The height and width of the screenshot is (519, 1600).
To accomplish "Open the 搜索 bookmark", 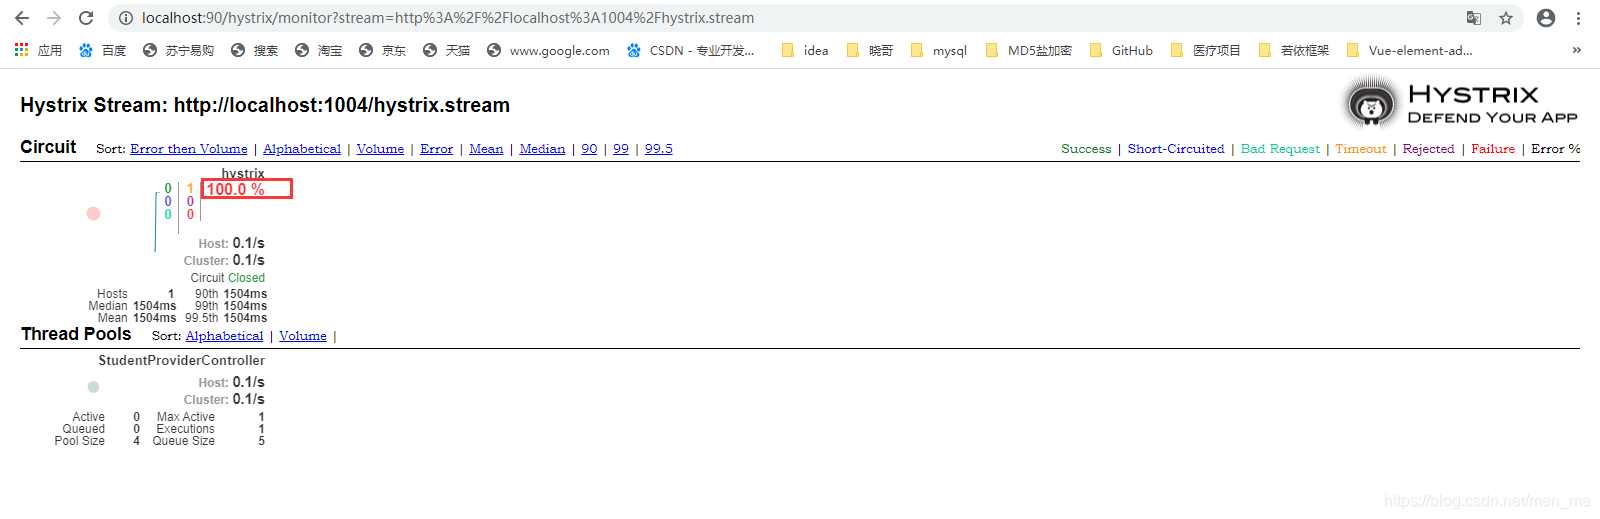I will click(254, 50).
